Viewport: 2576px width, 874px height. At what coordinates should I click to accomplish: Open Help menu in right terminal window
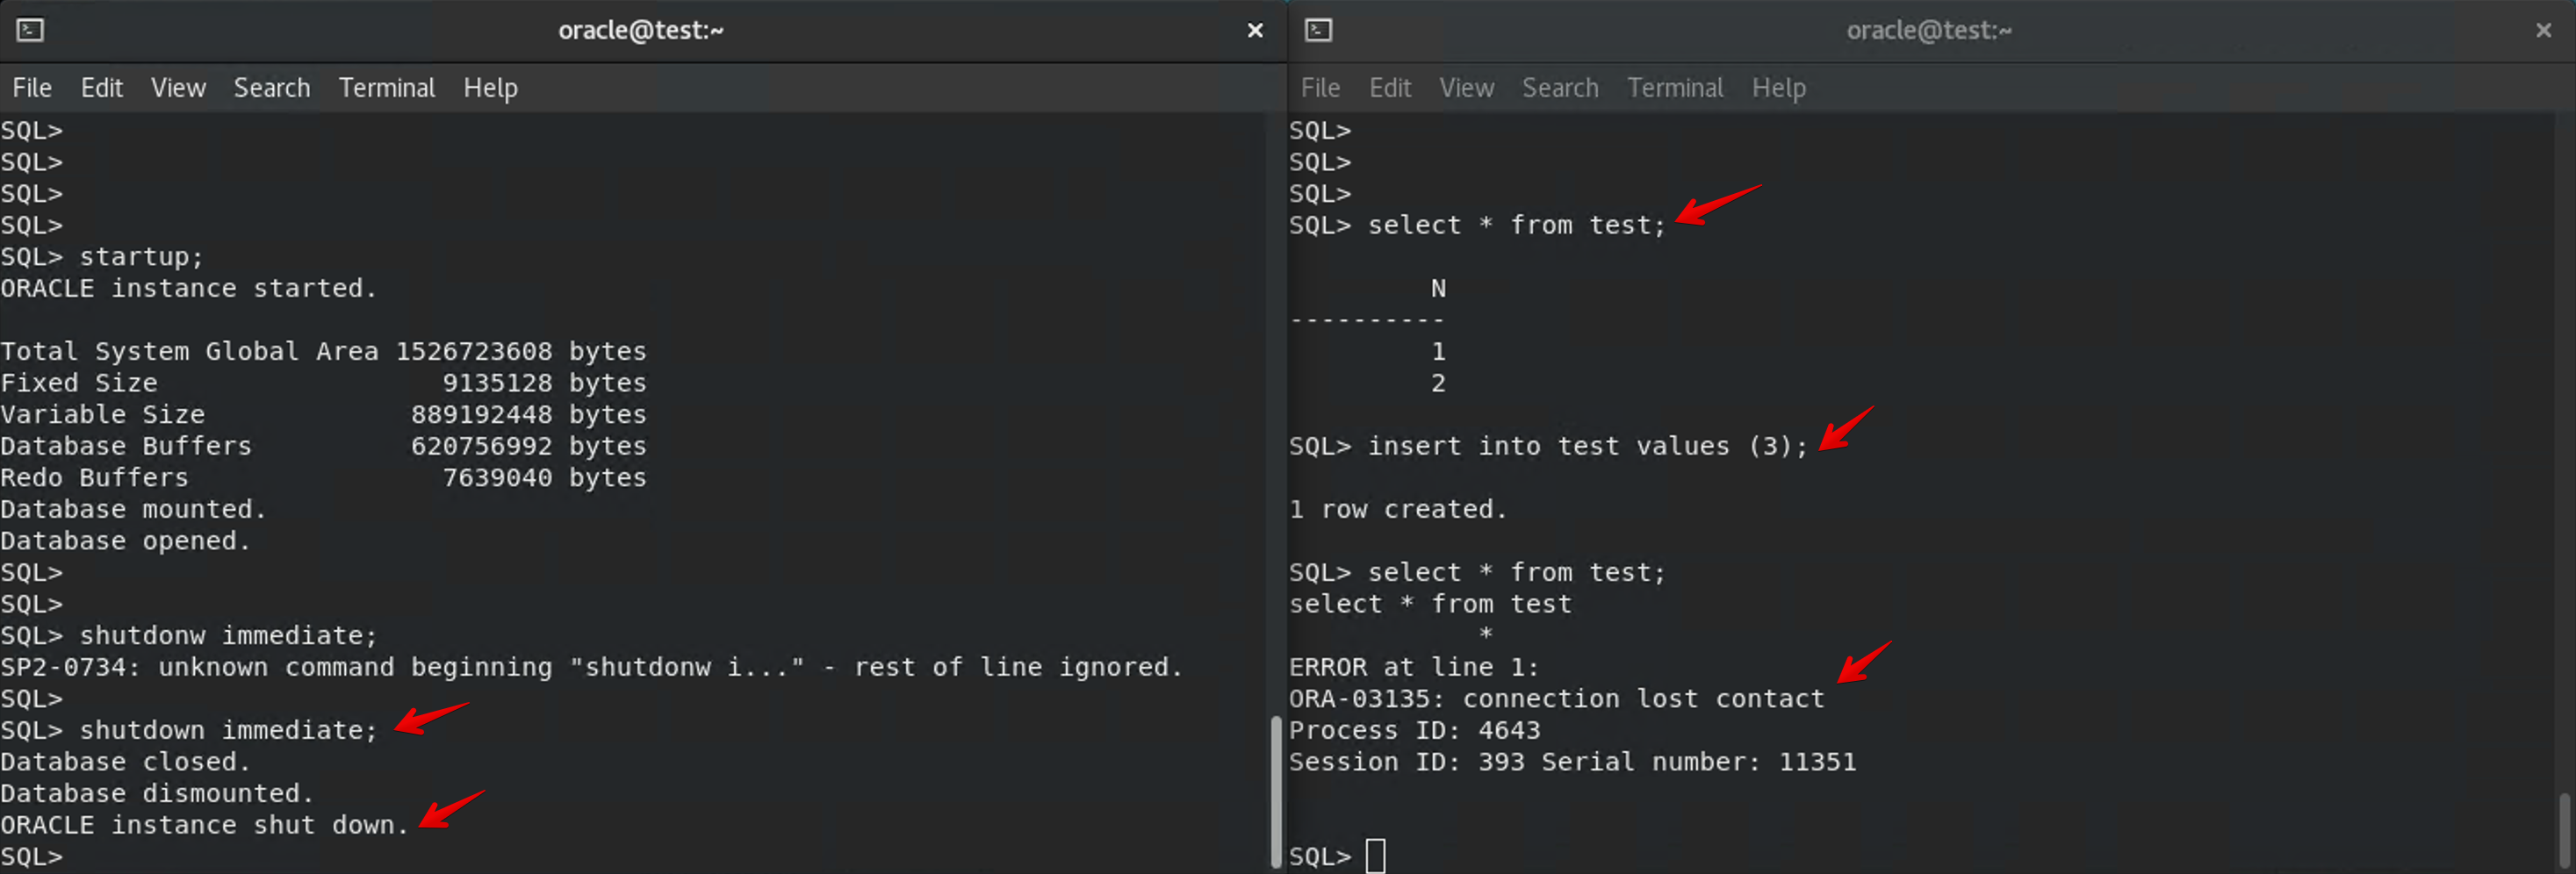[x=1779, y=88]
